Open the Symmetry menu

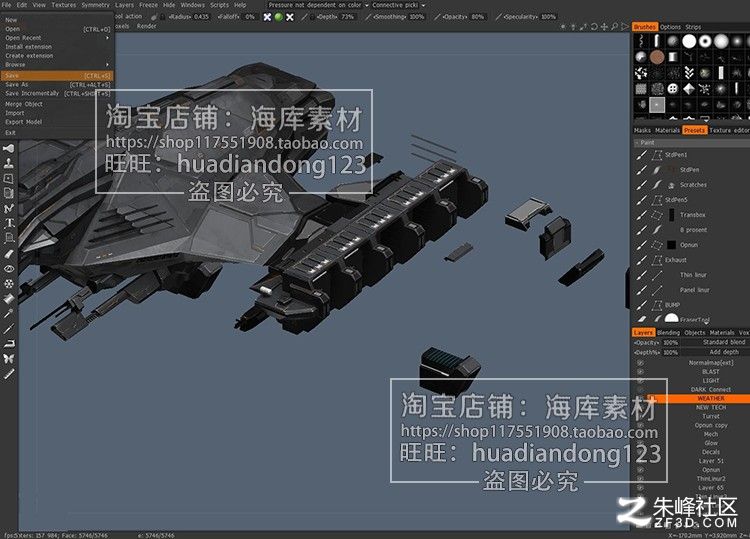[x=95, y=5]
